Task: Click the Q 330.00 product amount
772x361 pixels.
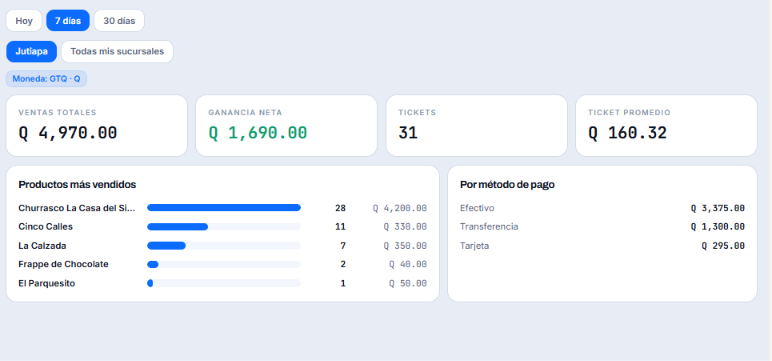Action: pos(405,227)
